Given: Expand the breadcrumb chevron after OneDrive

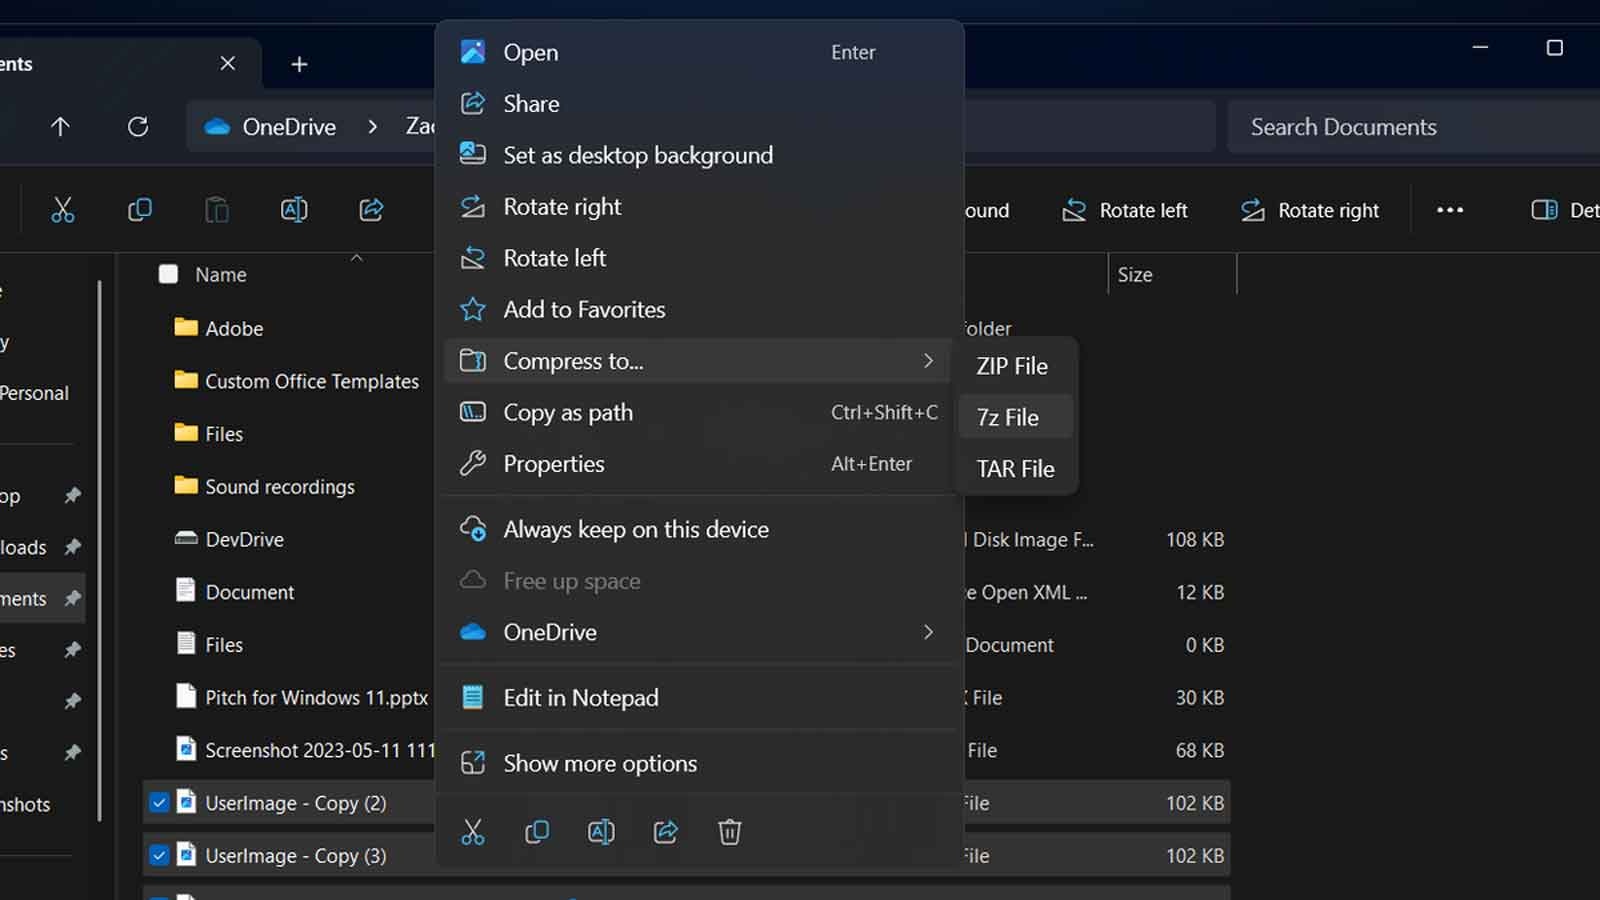Looking at the screenshot, I should click(x=372, y=127).
